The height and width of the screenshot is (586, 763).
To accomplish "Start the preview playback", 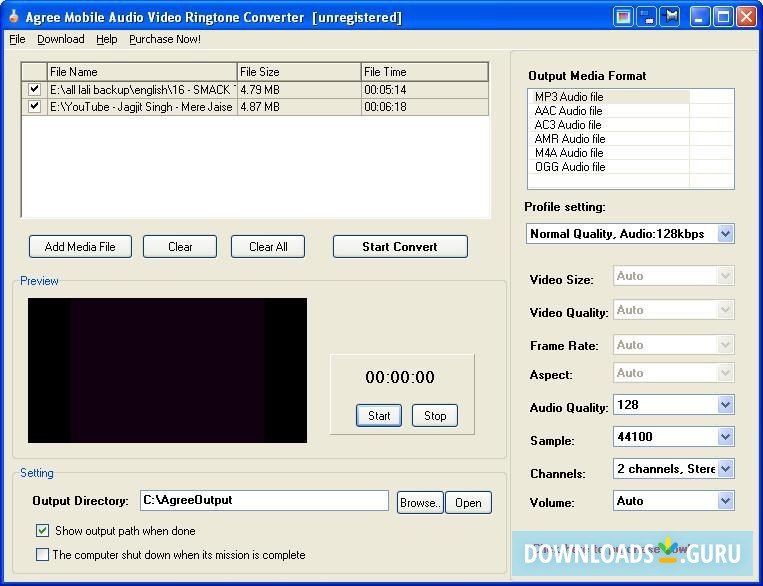I will click(379, 416).
